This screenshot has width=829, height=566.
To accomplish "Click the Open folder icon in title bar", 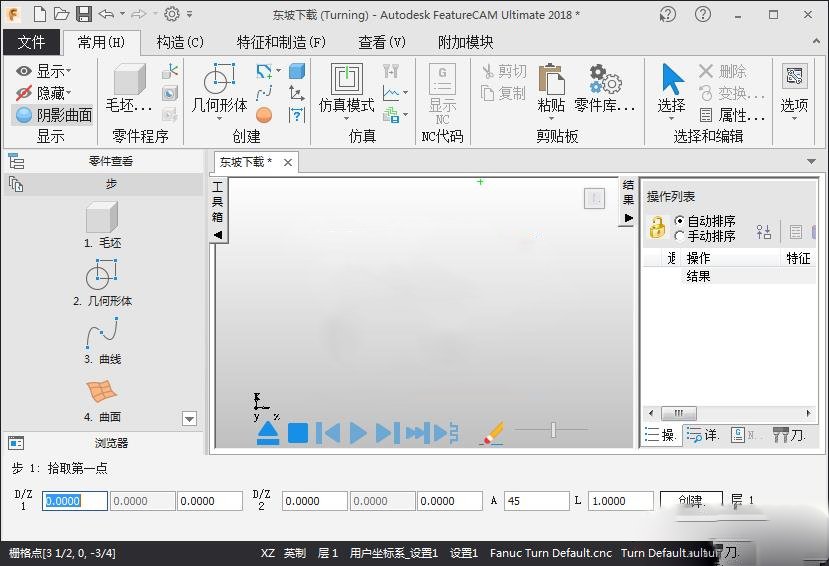I will (x=61, y=14).
